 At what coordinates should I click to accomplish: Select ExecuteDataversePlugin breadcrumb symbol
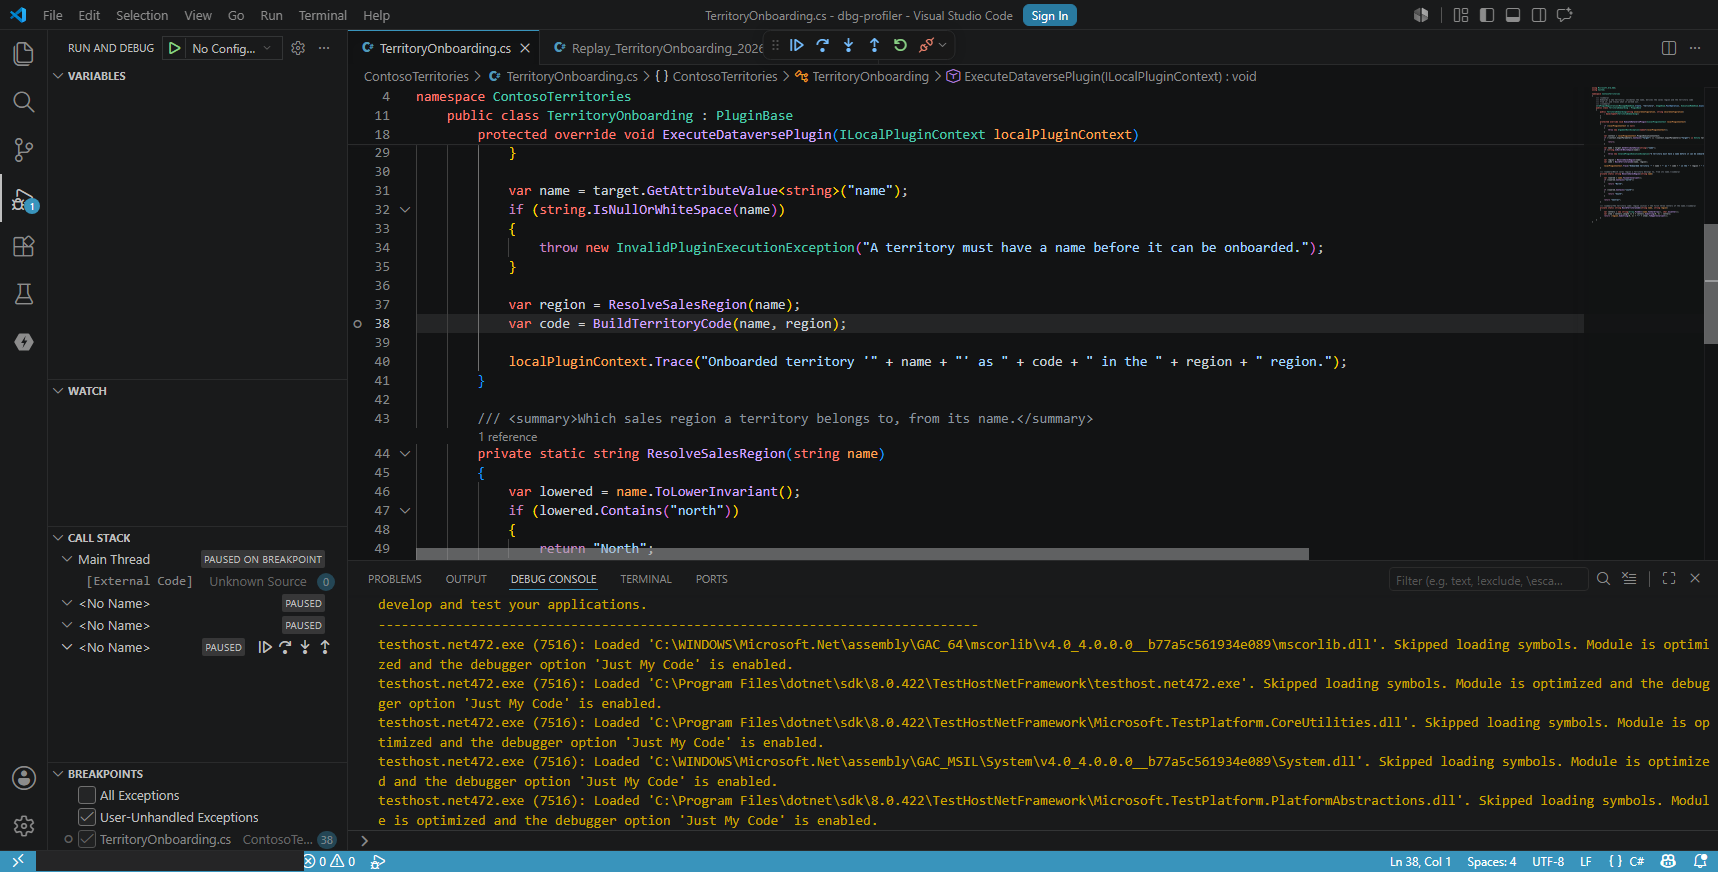click(1101, 76)
